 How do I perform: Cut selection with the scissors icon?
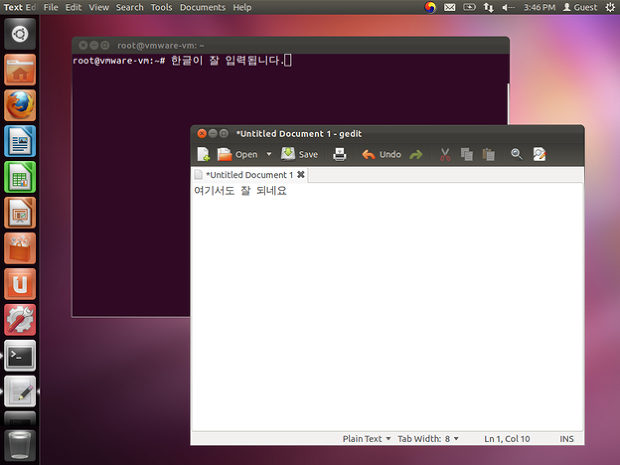(445, 154)
